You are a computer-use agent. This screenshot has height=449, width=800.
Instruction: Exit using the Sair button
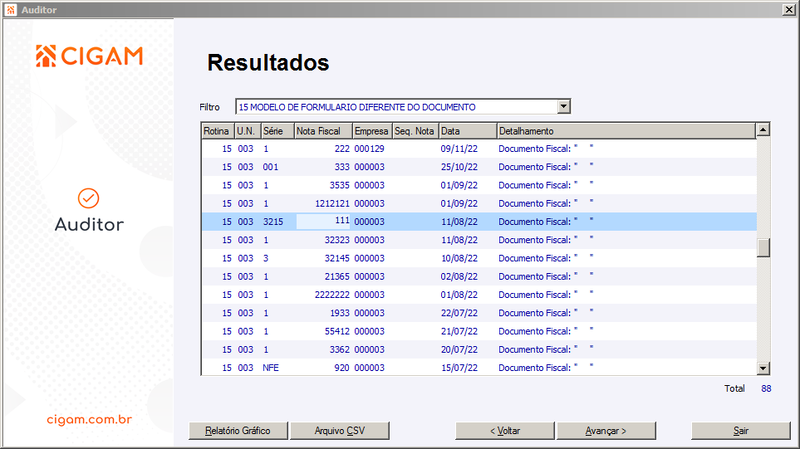click(x=741, y=431)
